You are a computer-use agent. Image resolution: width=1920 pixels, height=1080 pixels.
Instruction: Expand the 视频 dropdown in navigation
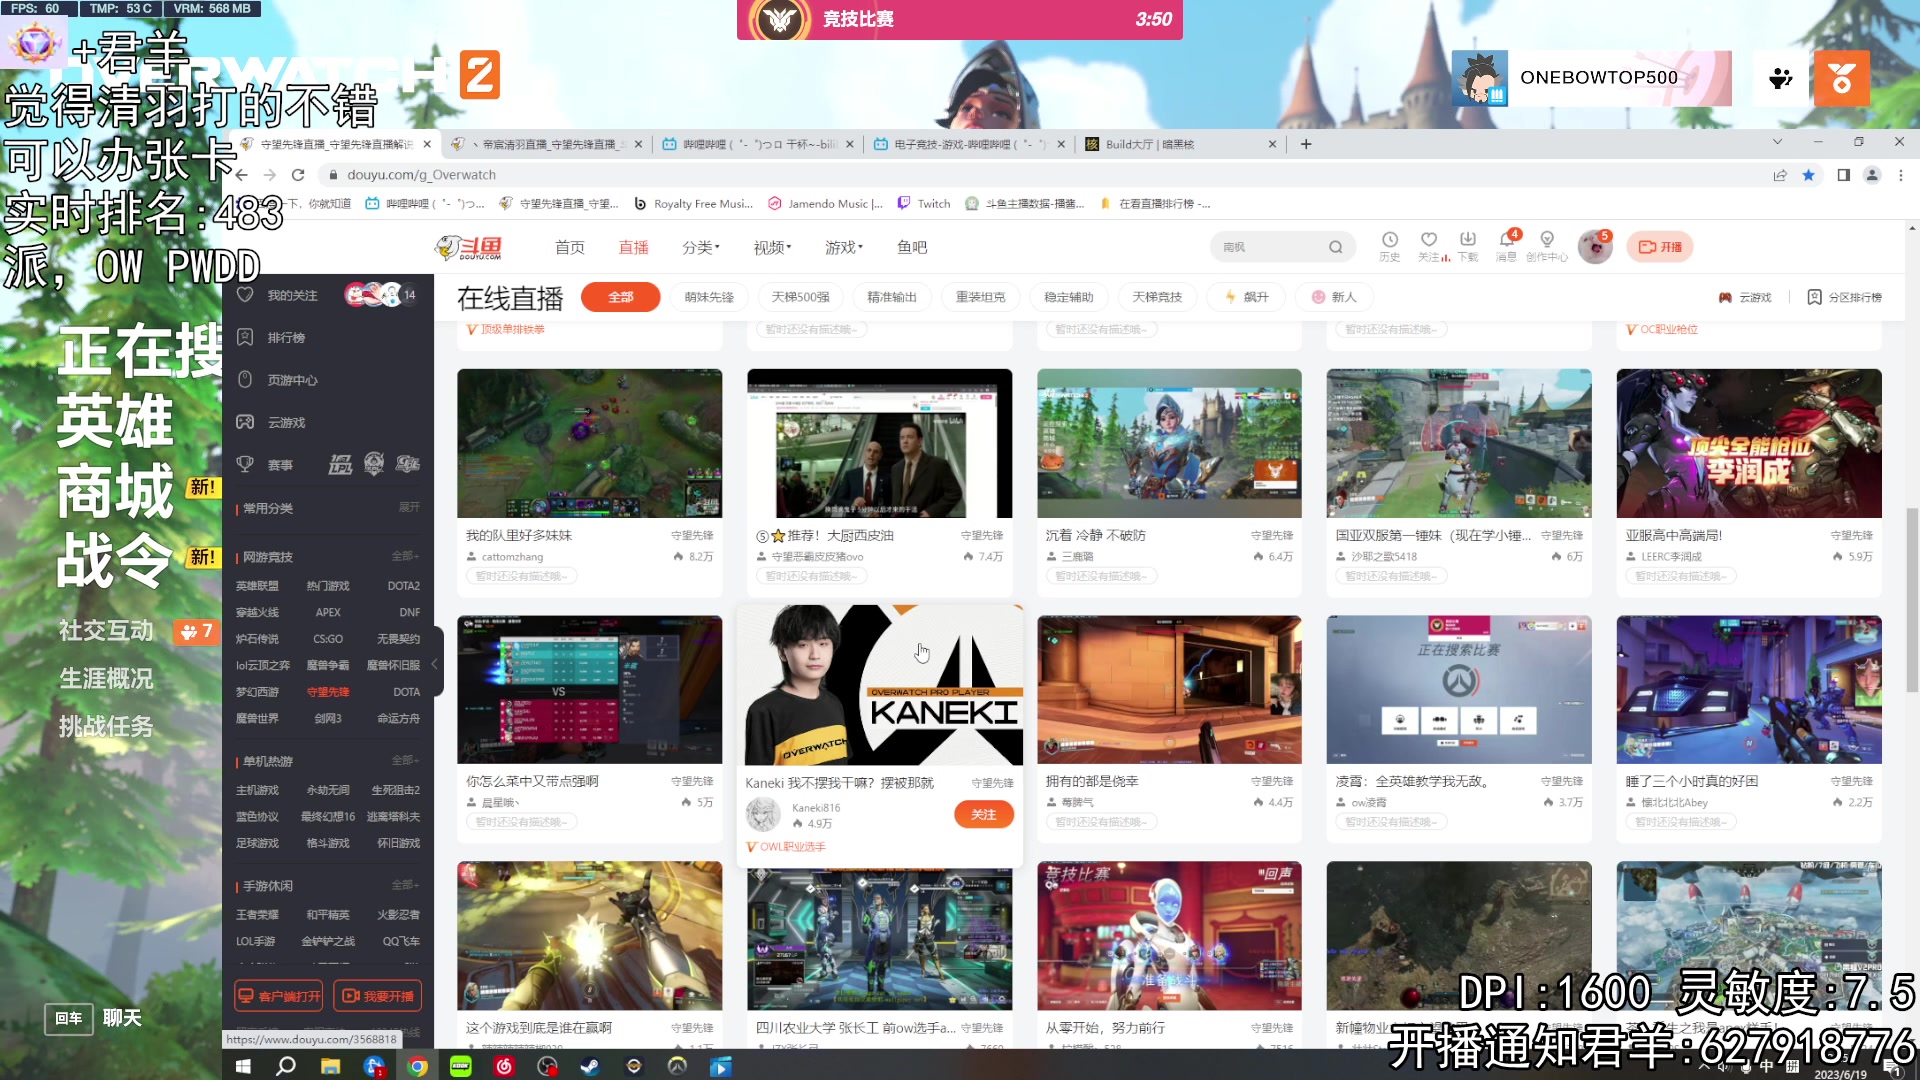[x=772, y=247]
